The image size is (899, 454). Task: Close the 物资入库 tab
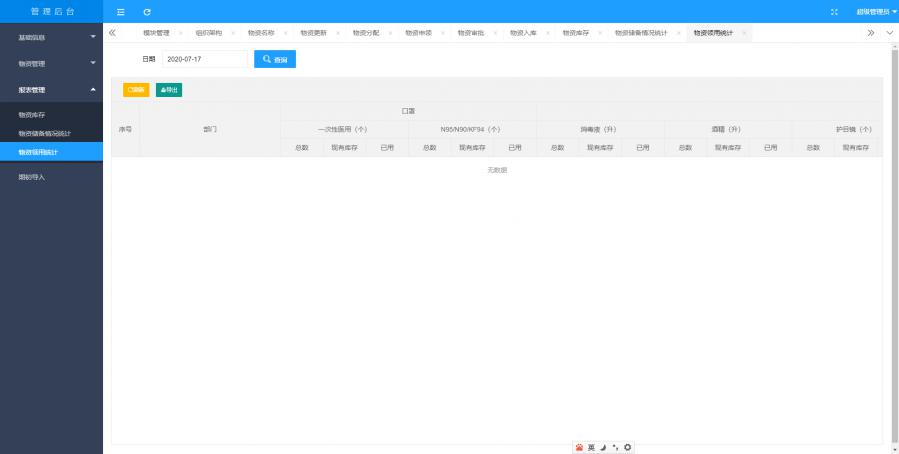[546, 33]
